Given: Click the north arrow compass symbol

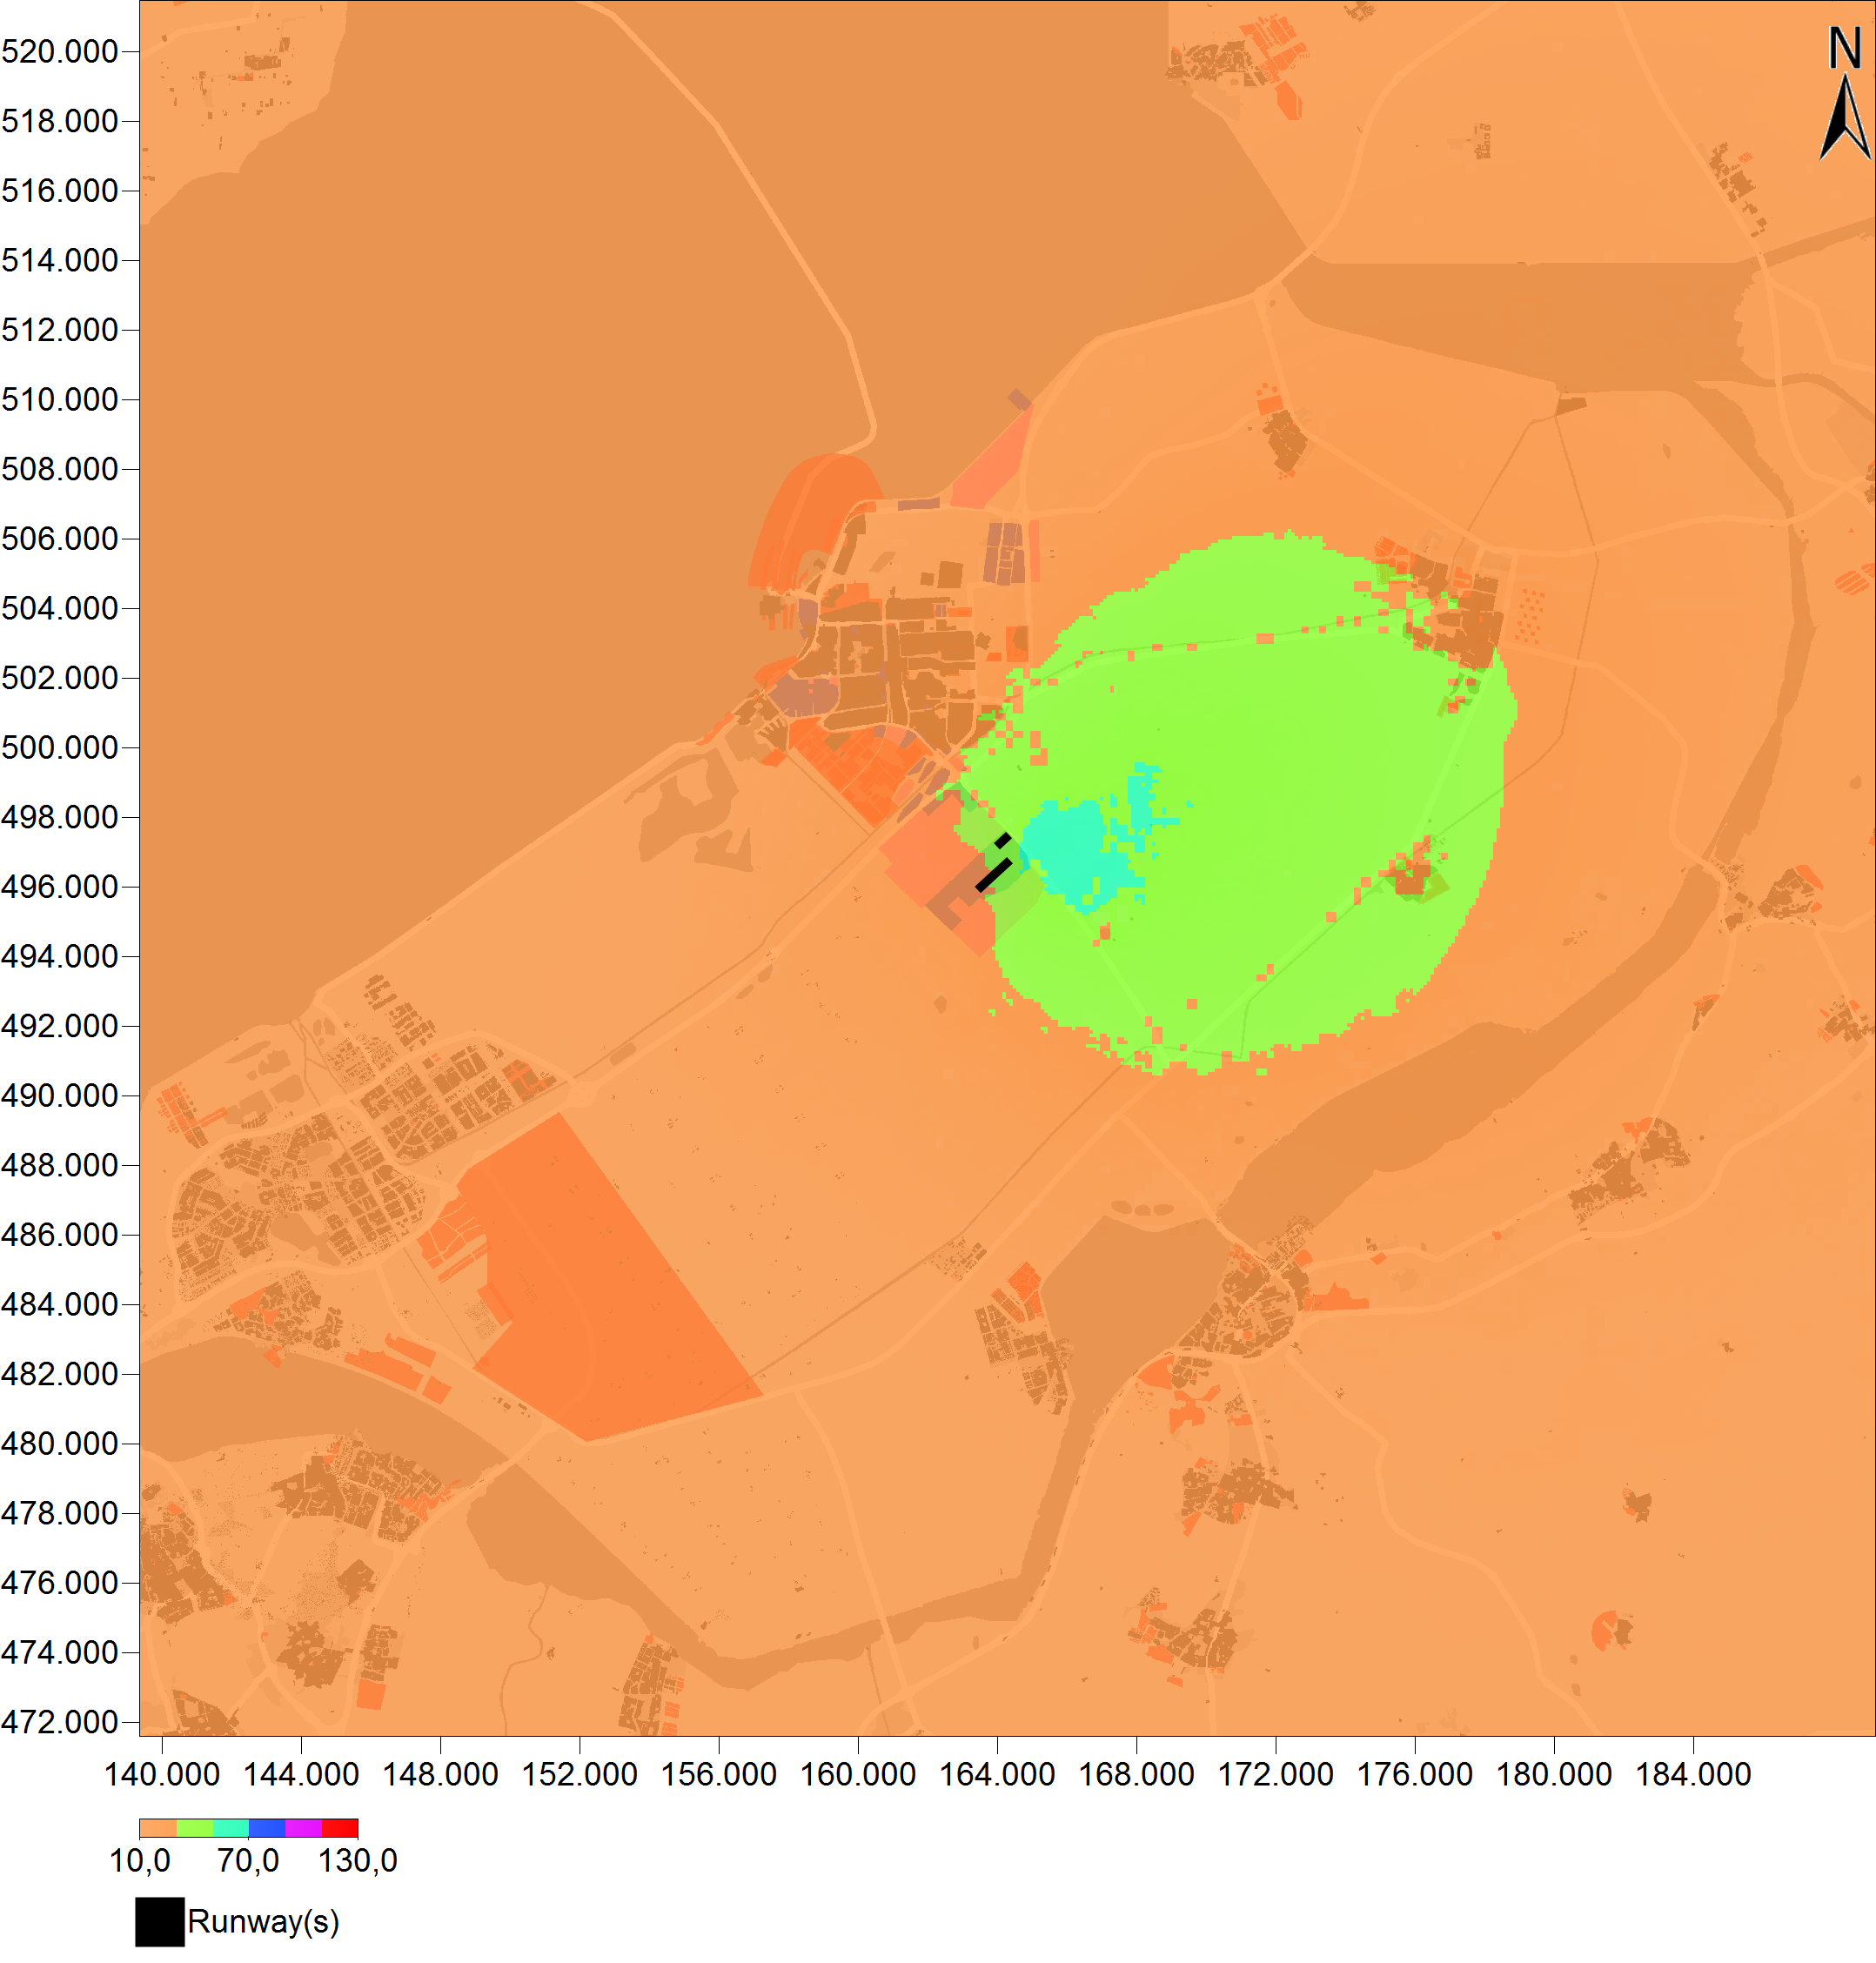Looking at the screenshot, I should tap(1845, 92).
